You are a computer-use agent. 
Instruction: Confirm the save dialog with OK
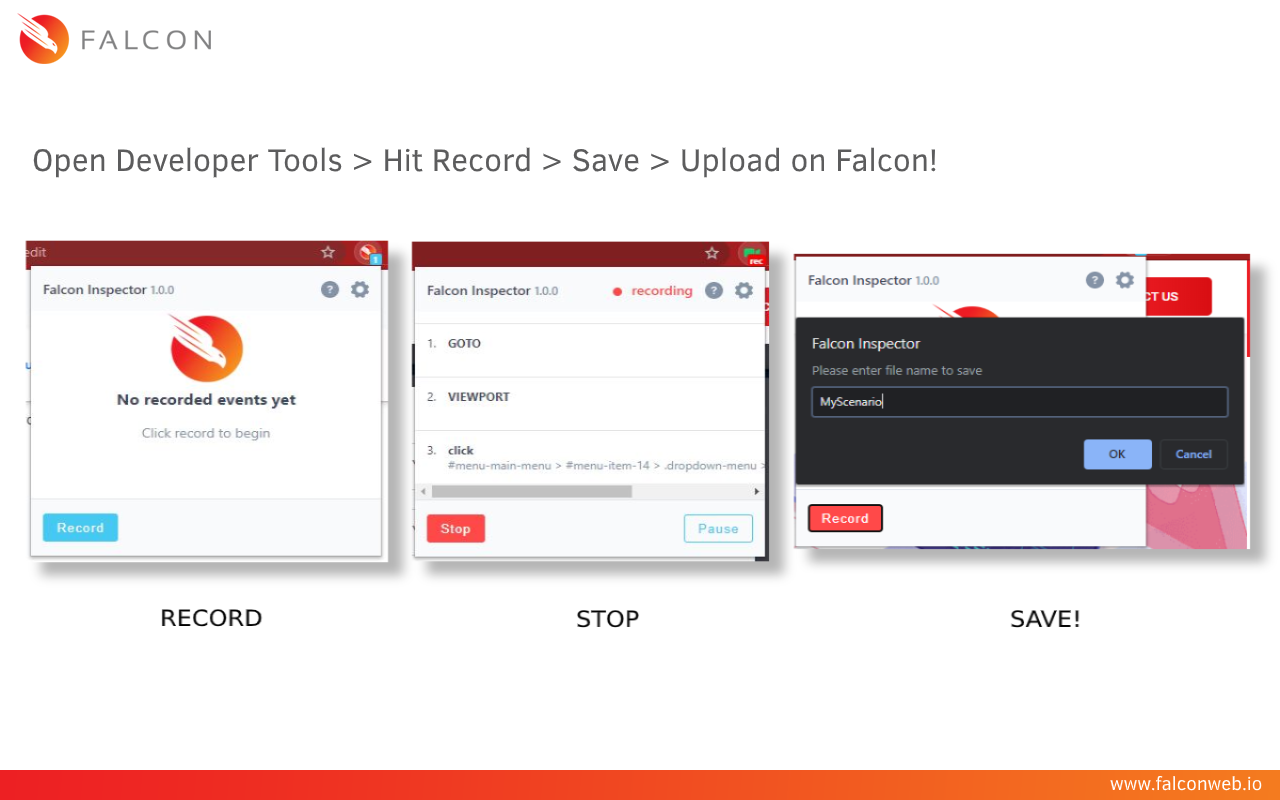click(1117, 454)
